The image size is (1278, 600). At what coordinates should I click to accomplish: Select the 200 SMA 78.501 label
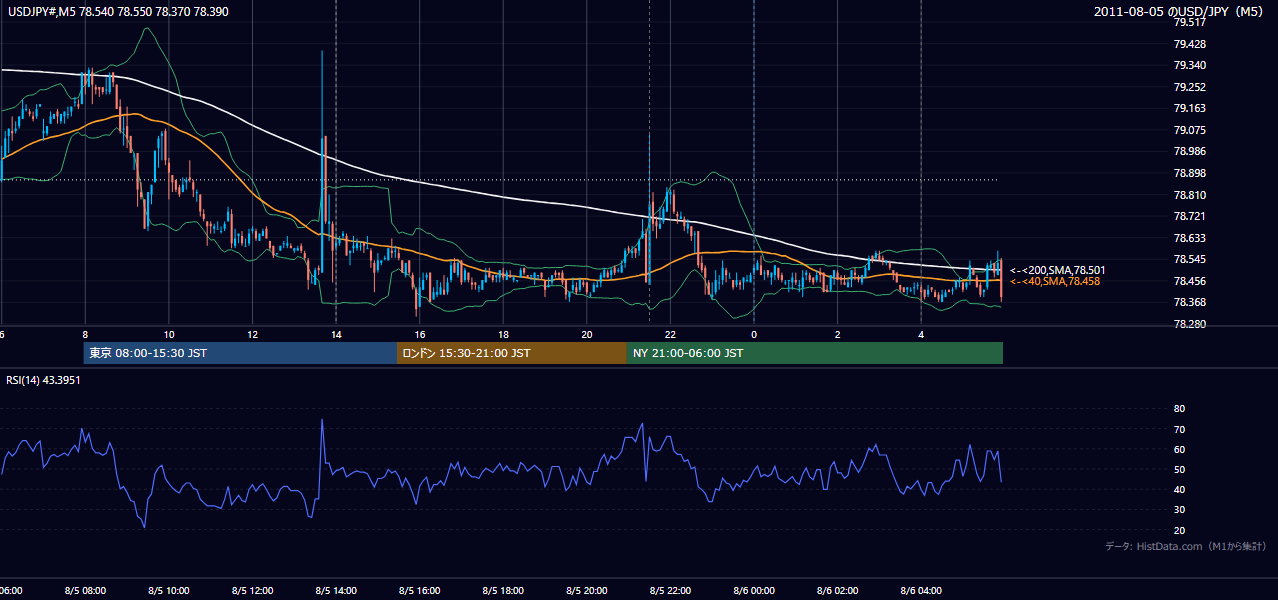coord(1056,270)
